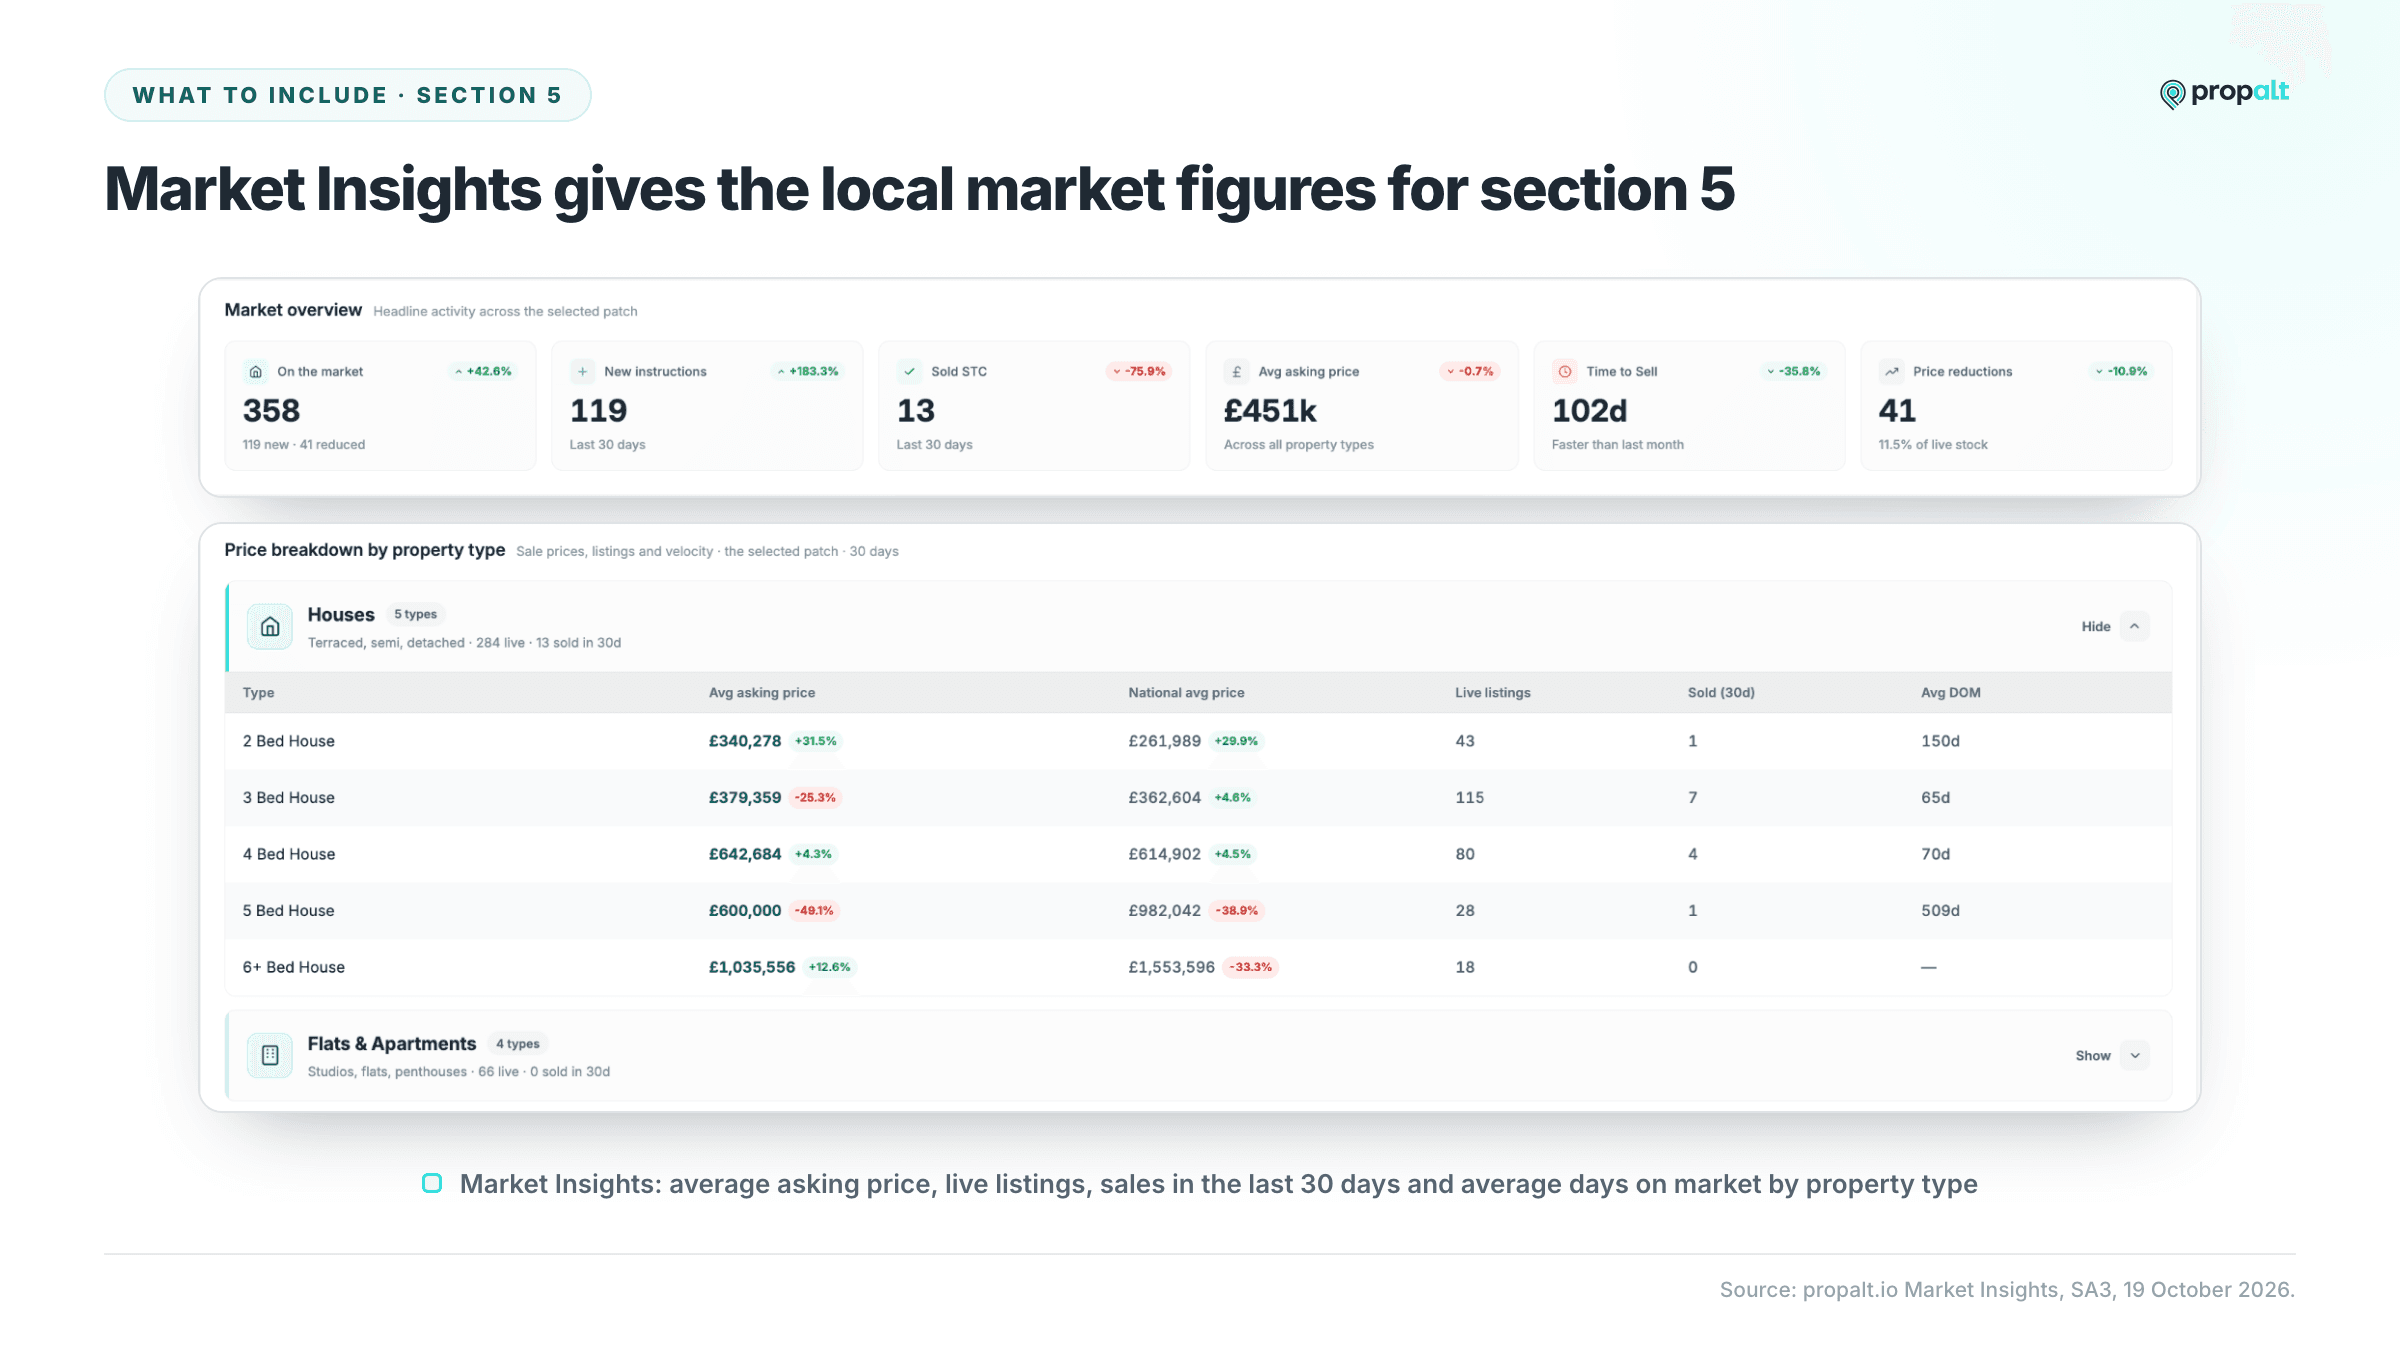Select the 3 Bed House row
This screenshot has width=2400, height=1350.
[x=1199, y=797]
